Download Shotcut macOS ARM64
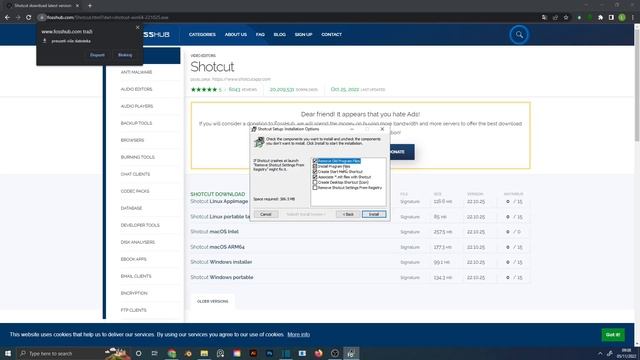 point(217,247)
